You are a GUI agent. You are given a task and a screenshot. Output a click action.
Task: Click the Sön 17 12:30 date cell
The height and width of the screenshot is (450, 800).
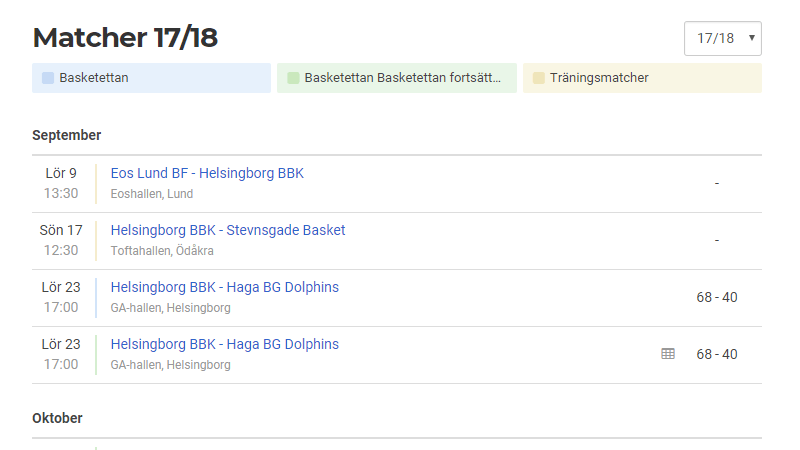click(x=61, y=240)
